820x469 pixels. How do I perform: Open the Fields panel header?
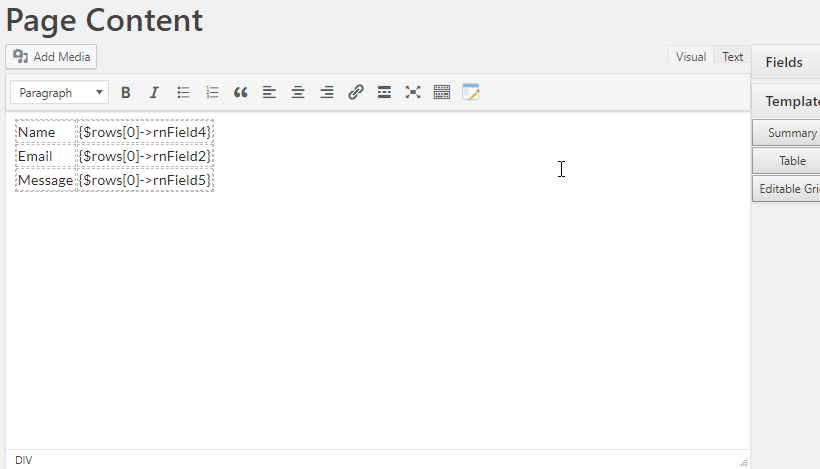click(786, 62)
